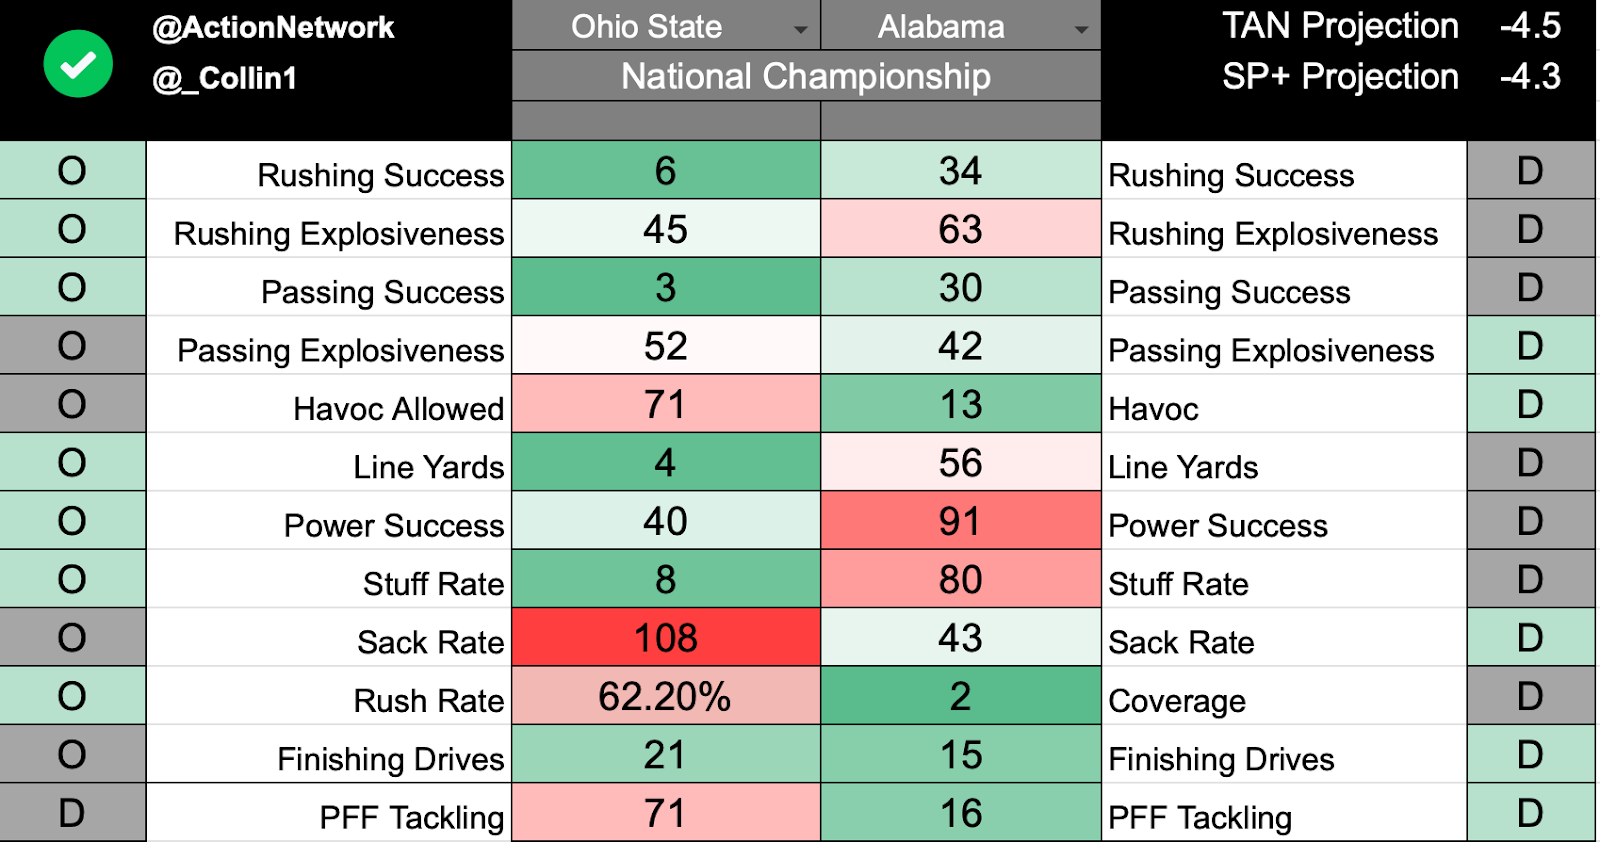1600x842 pixels.
Task: Click Ohio State Line Yards 4 cell
Action: [x=666, y=463]
